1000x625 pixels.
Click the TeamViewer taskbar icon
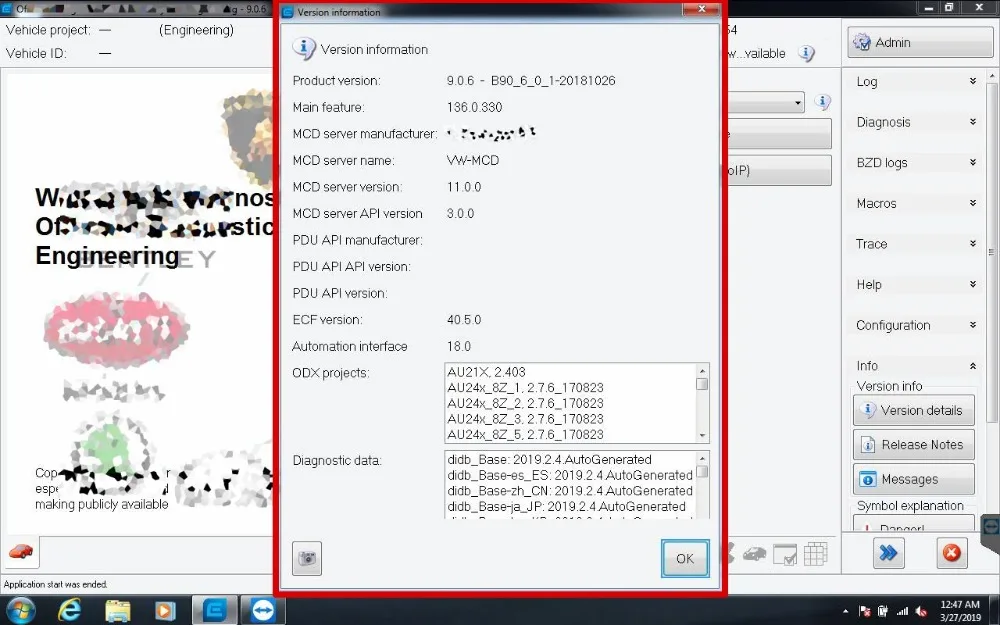tap(262, 610)
